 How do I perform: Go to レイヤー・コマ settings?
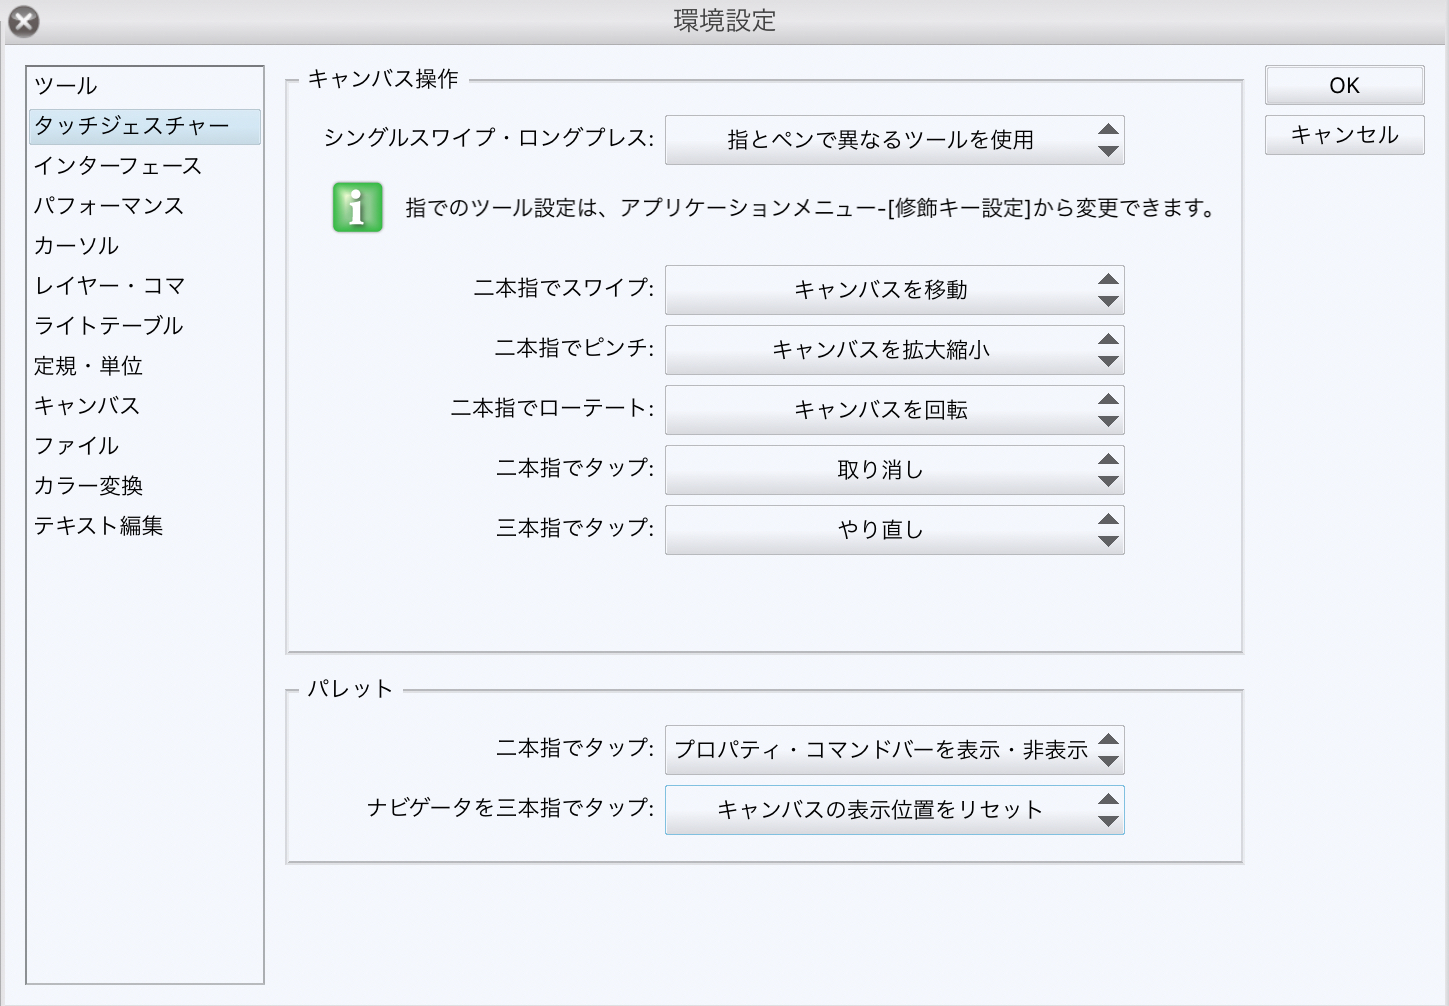110,286
